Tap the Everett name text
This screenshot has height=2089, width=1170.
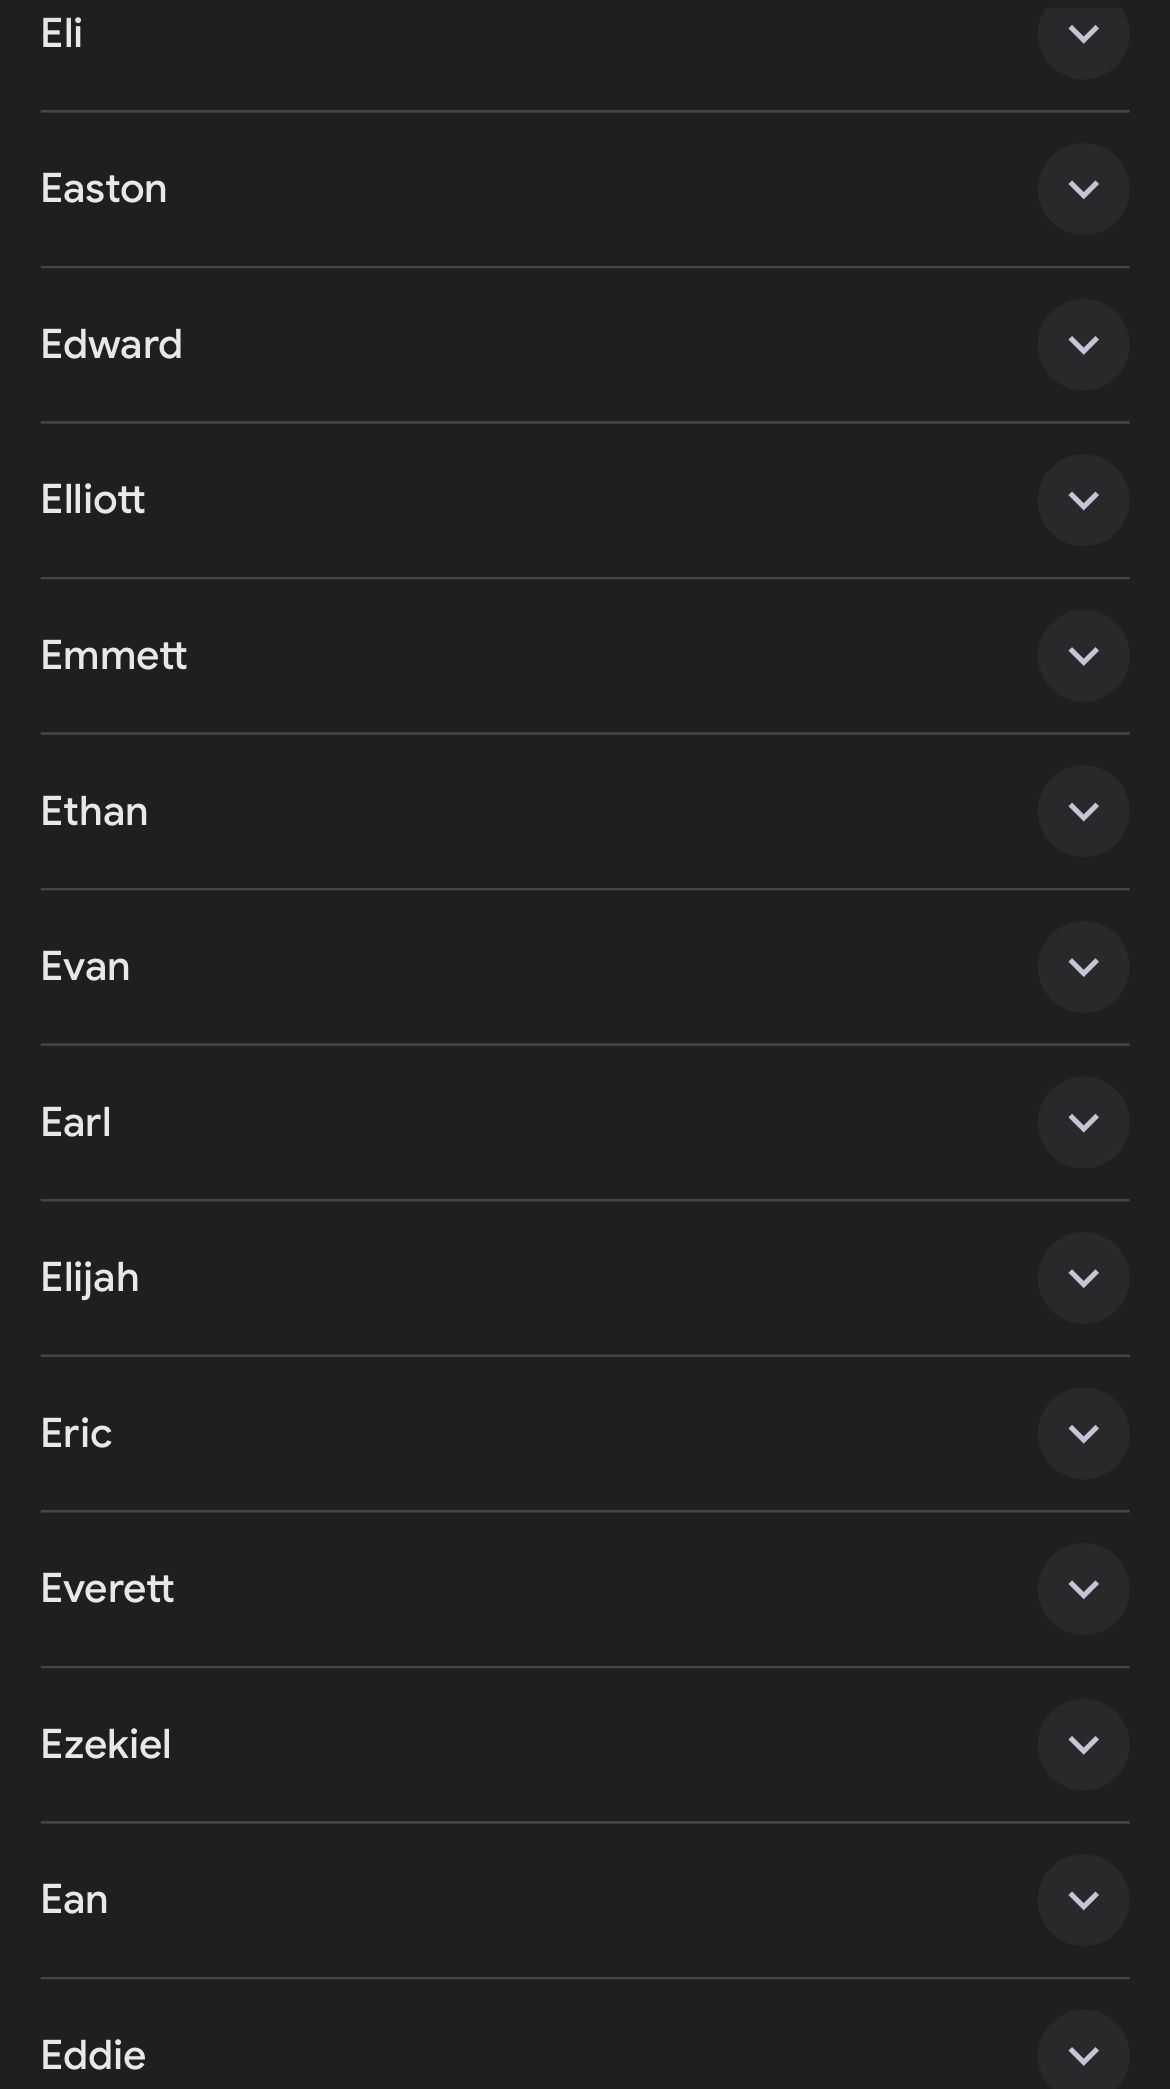(107, 1589)
